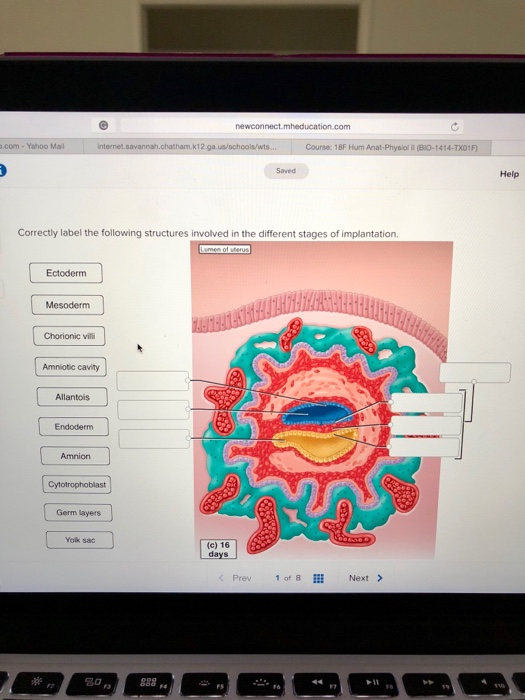Select the Mesoderm label
The image size is (525, 700).
[x=68, y=305]
